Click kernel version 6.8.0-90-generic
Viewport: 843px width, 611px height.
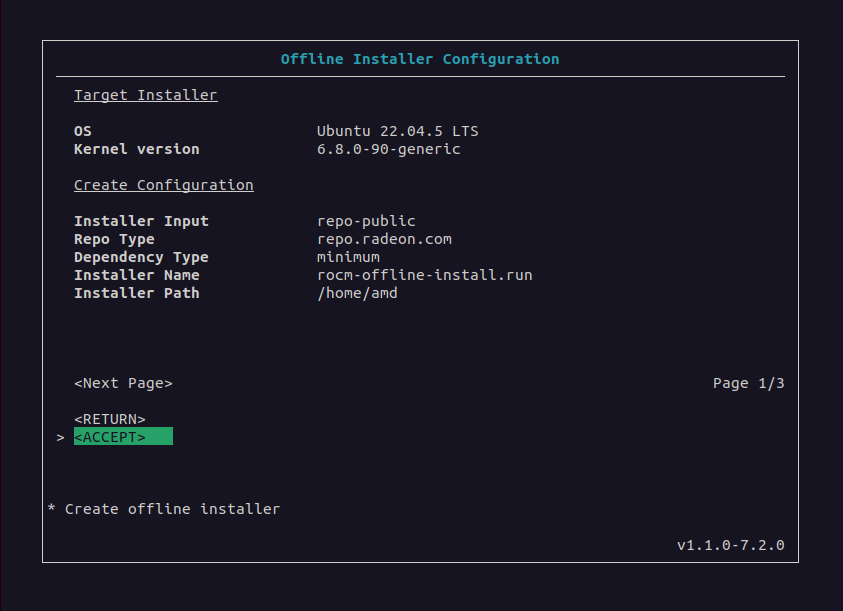click(x=388, y=149)
